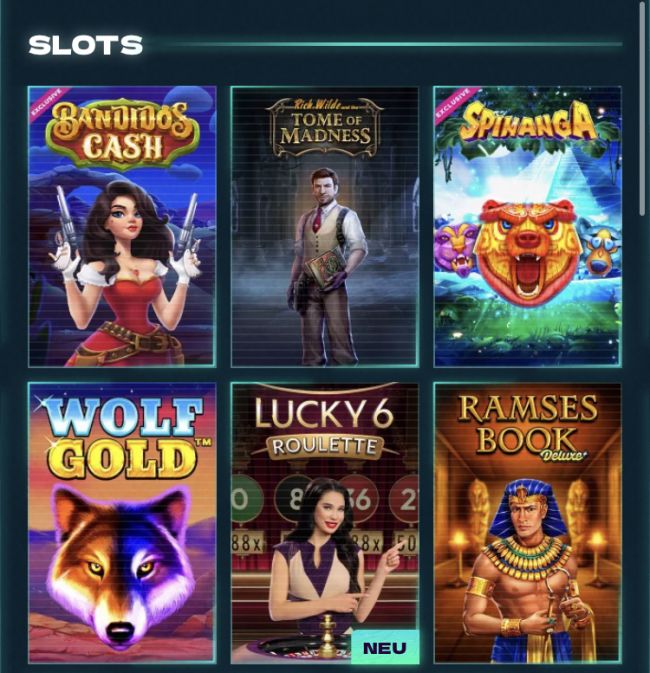Click the wolf face in Wolf Gold
Viewport: 650px width, 673px height.
[122, 567]
